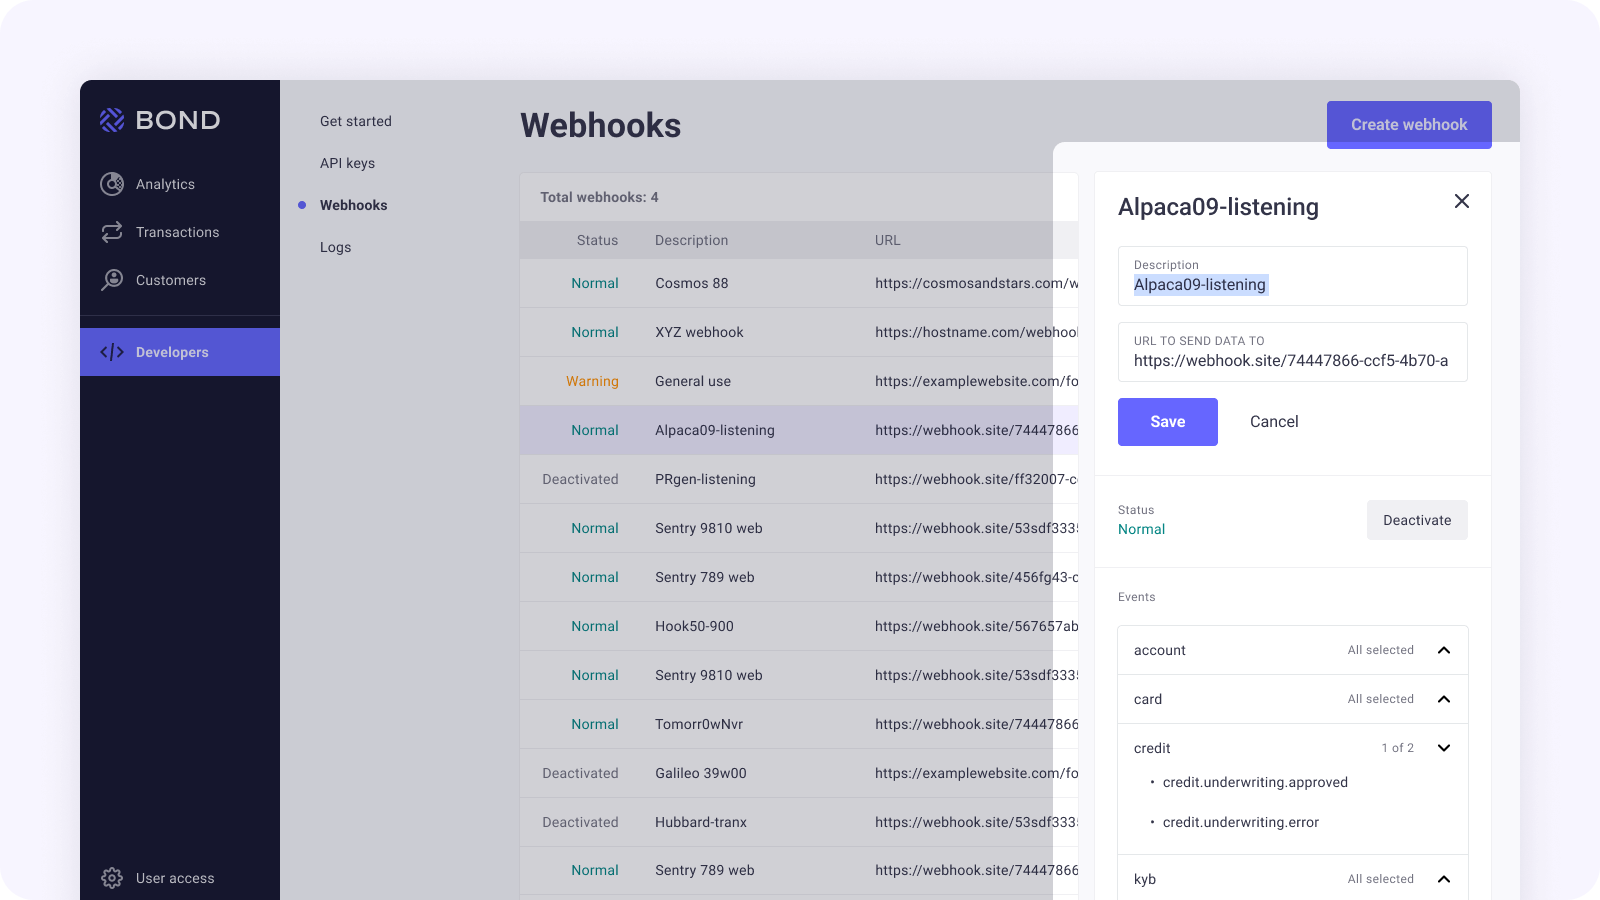Viewport: 1600px width, 900px height.
Task: Select Webhooks in developer menu
Action: click(353, 205)
